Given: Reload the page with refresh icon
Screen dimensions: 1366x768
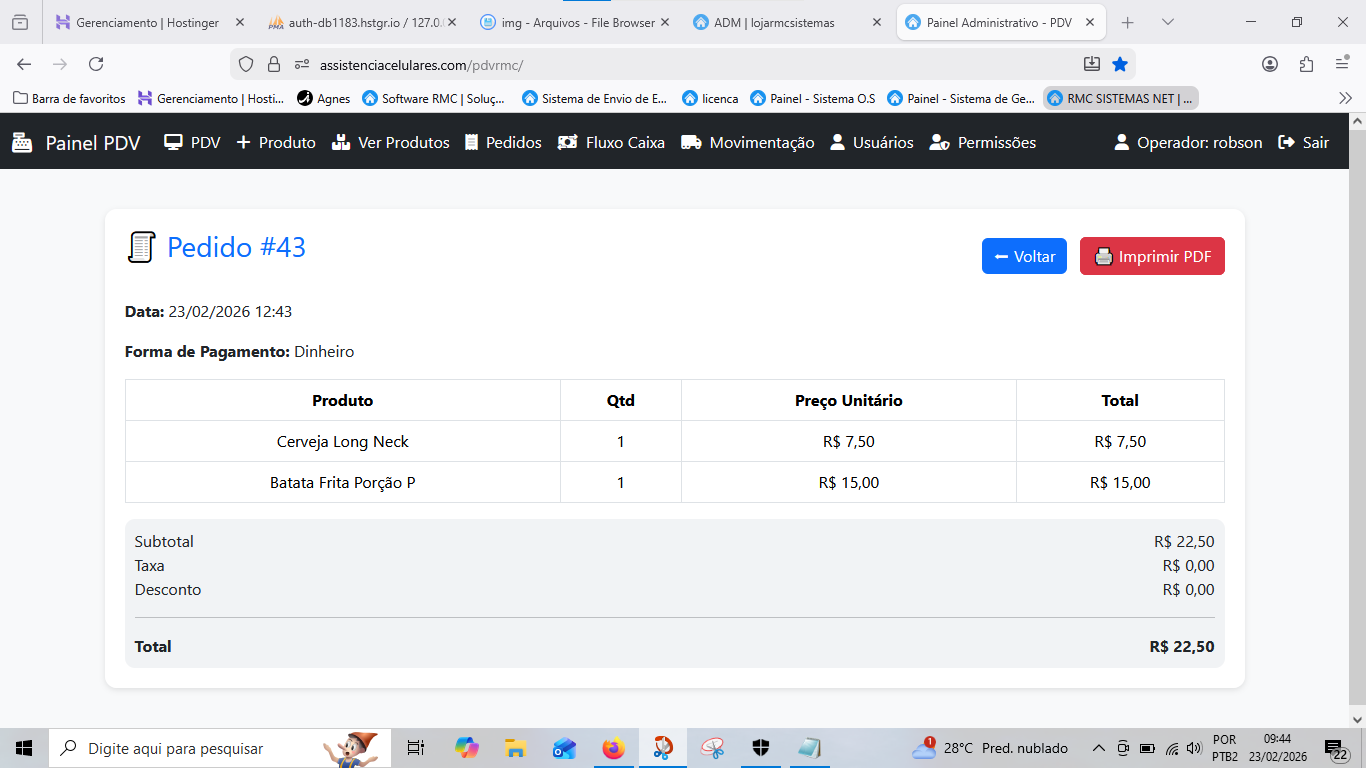Looking at the screenshot, I should tap(96, 64).
